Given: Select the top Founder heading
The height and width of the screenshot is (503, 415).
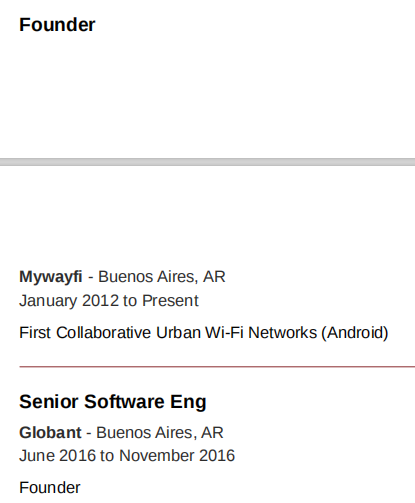Looking at the screenshot, I should click(57, 25).
